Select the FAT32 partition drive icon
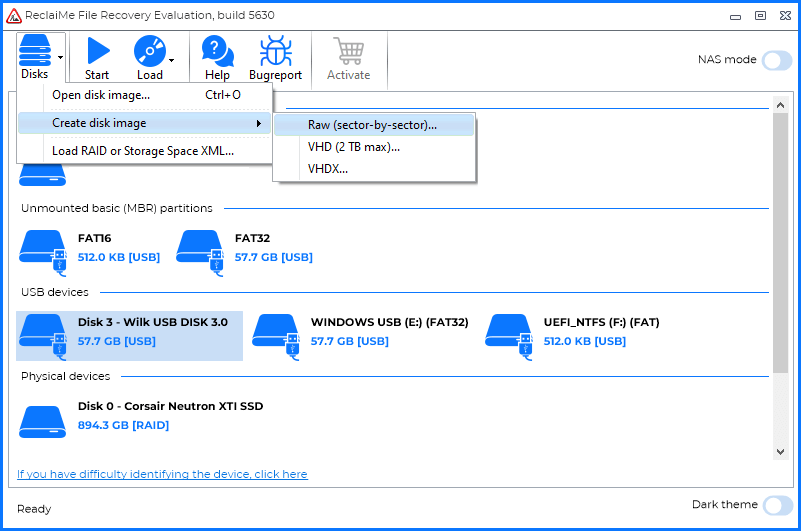801x531 pixels. pyautogui.click(x=200, y=253)
